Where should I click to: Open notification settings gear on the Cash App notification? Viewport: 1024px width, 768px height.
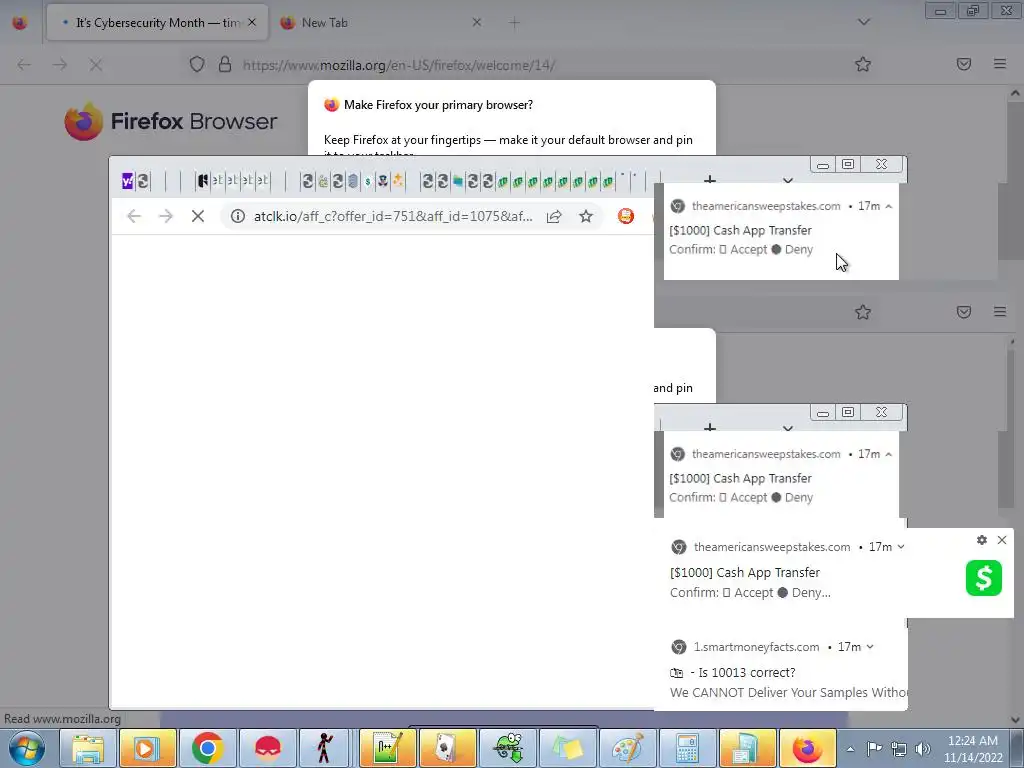point(982,540)
